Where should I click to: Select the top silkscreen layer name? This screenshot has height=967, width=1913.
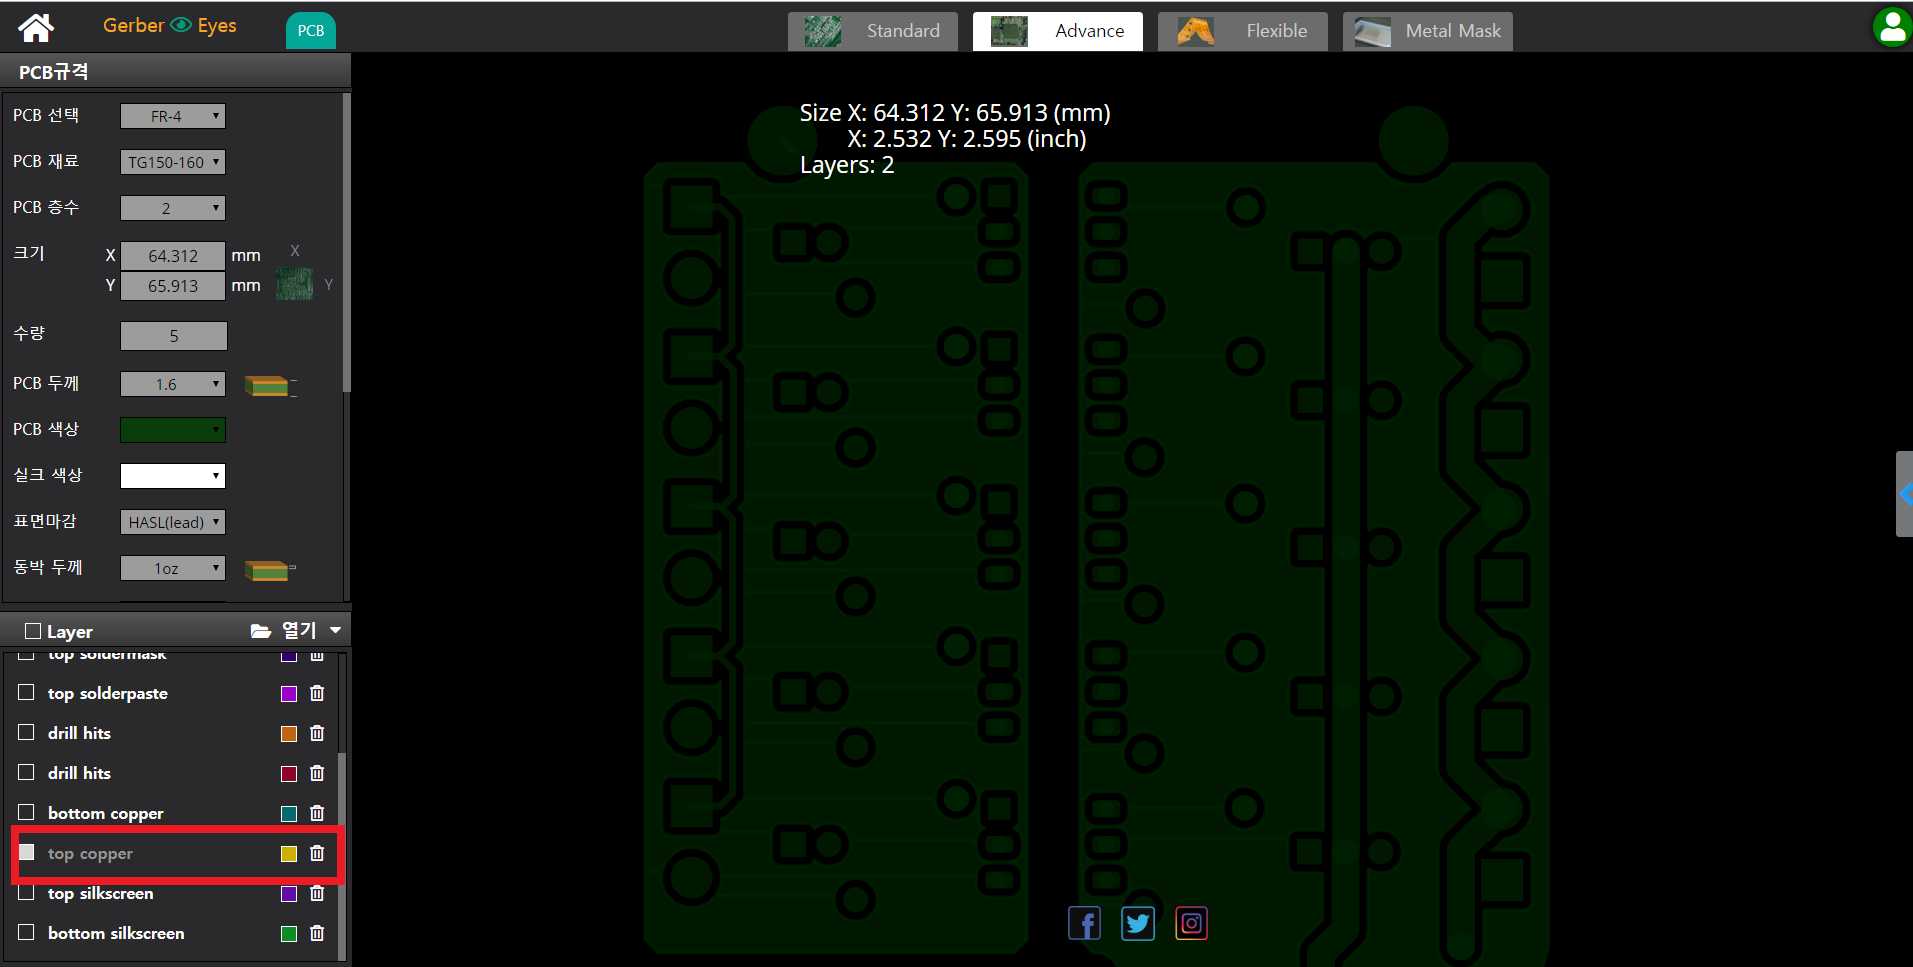click(x=100, y=894)
